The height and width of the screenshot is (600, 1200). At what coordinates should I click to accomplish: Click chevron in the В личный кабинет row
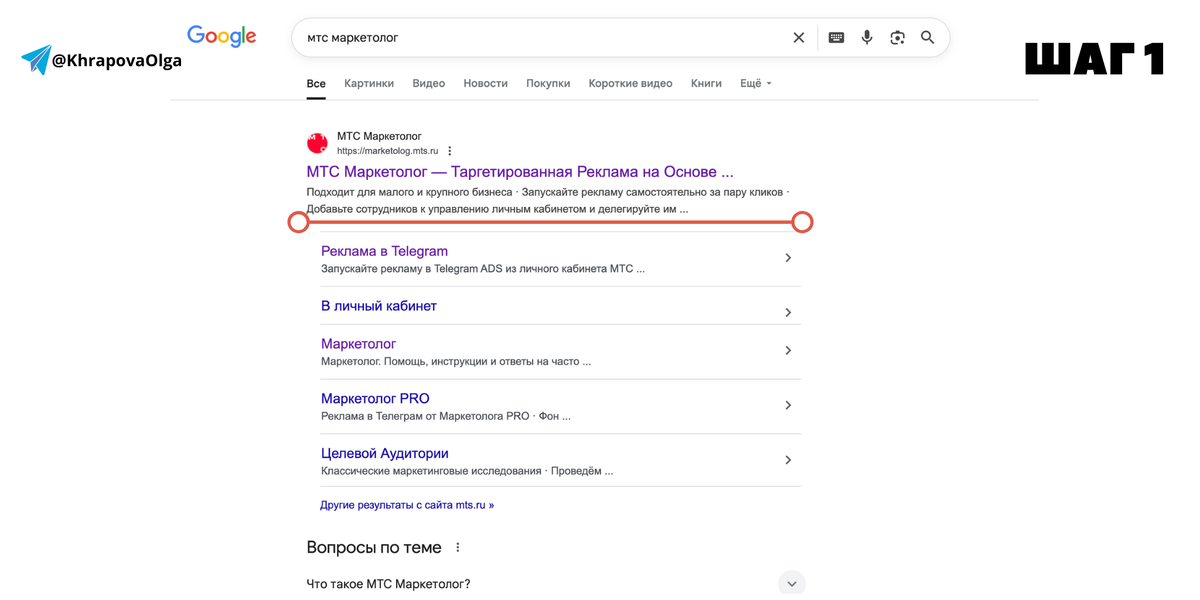[x=788, y=313]
